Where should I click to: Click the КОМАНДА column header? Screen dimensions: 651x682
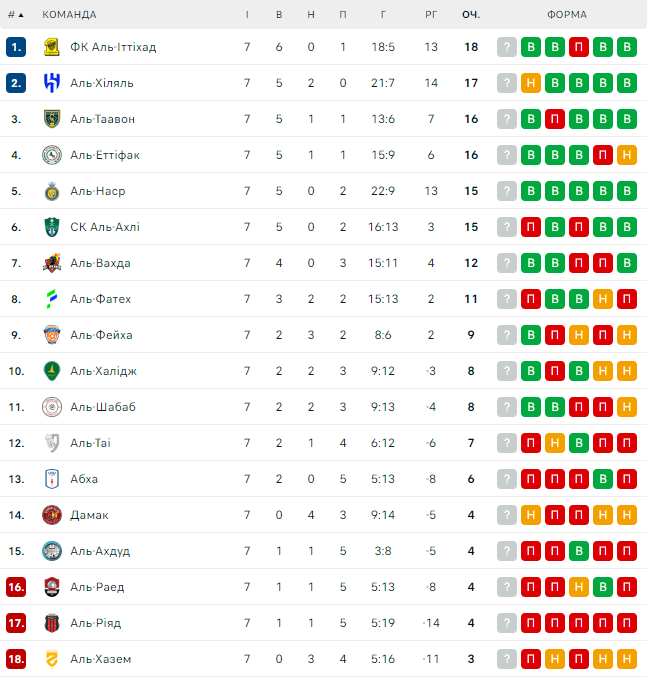pos(69,15)
